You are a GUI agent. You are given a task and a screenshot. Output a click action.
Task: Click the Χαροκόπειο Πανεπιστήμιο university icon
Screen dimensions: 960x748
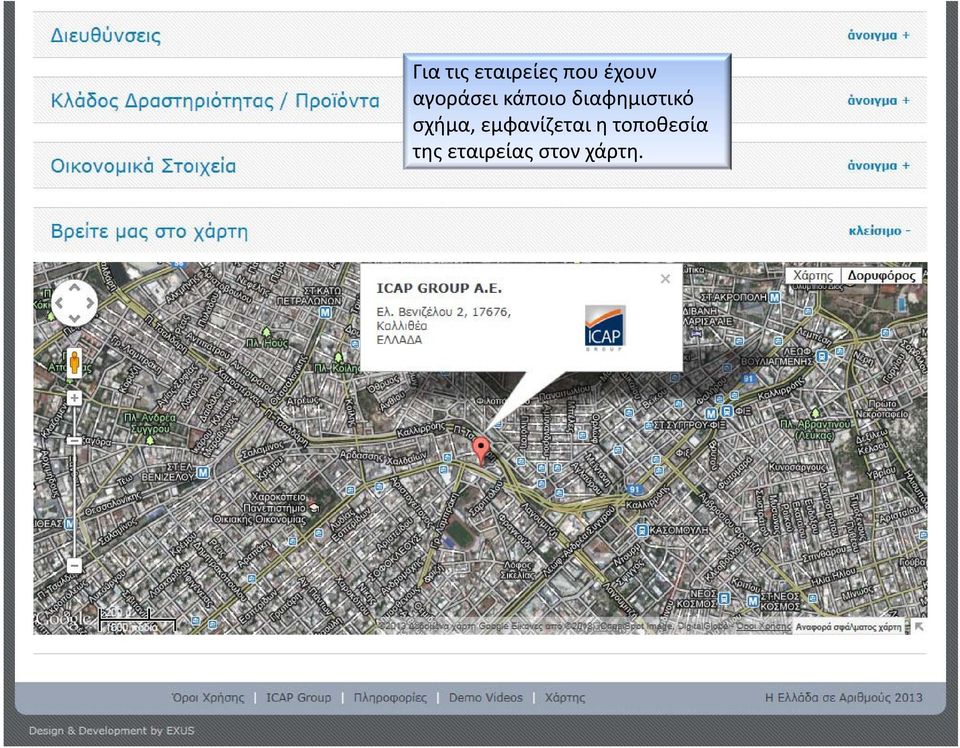coord(314,507)
